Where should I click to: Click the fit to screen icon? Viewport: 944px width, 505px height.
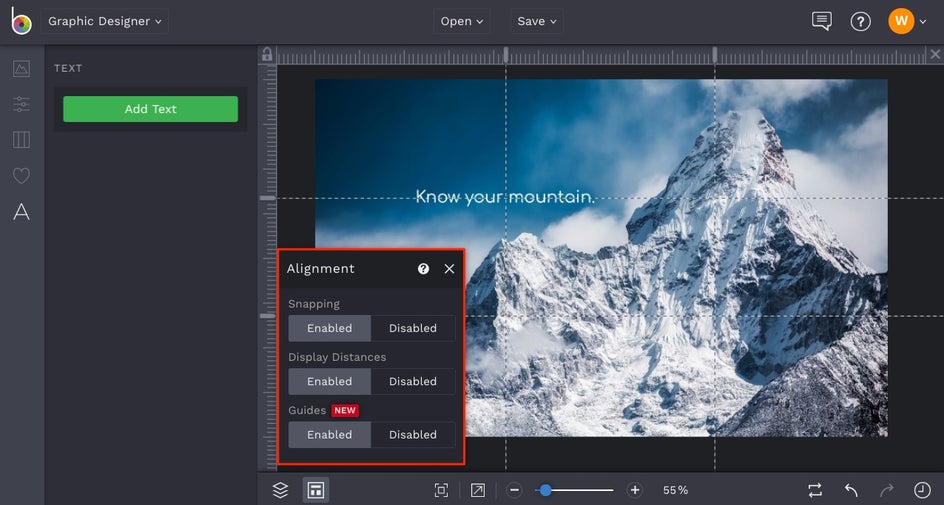click(x=441, y=490)
